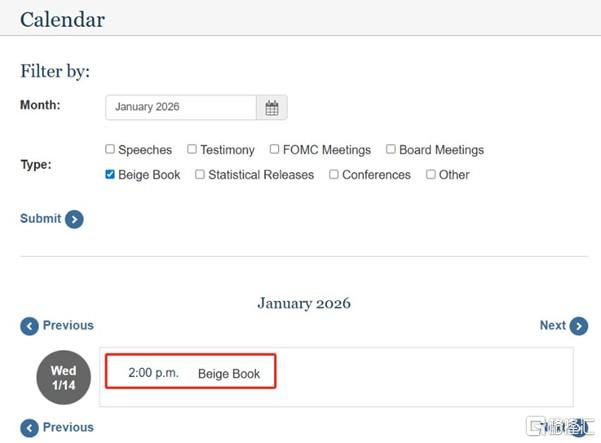Click the bottom Previous month link text

tap(68, 427)
